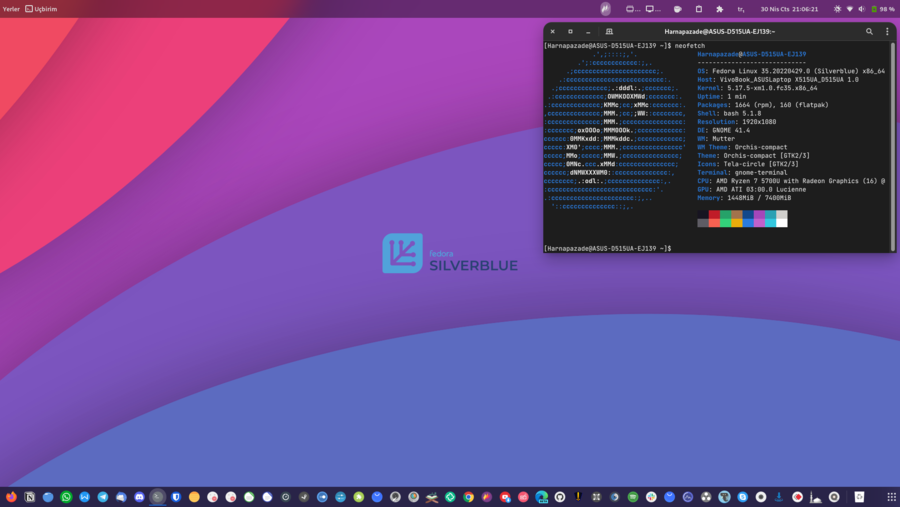Click the terminal's vertical scrollbar
This screenshot has width=900, height=507.
click(x=893, y=146)
